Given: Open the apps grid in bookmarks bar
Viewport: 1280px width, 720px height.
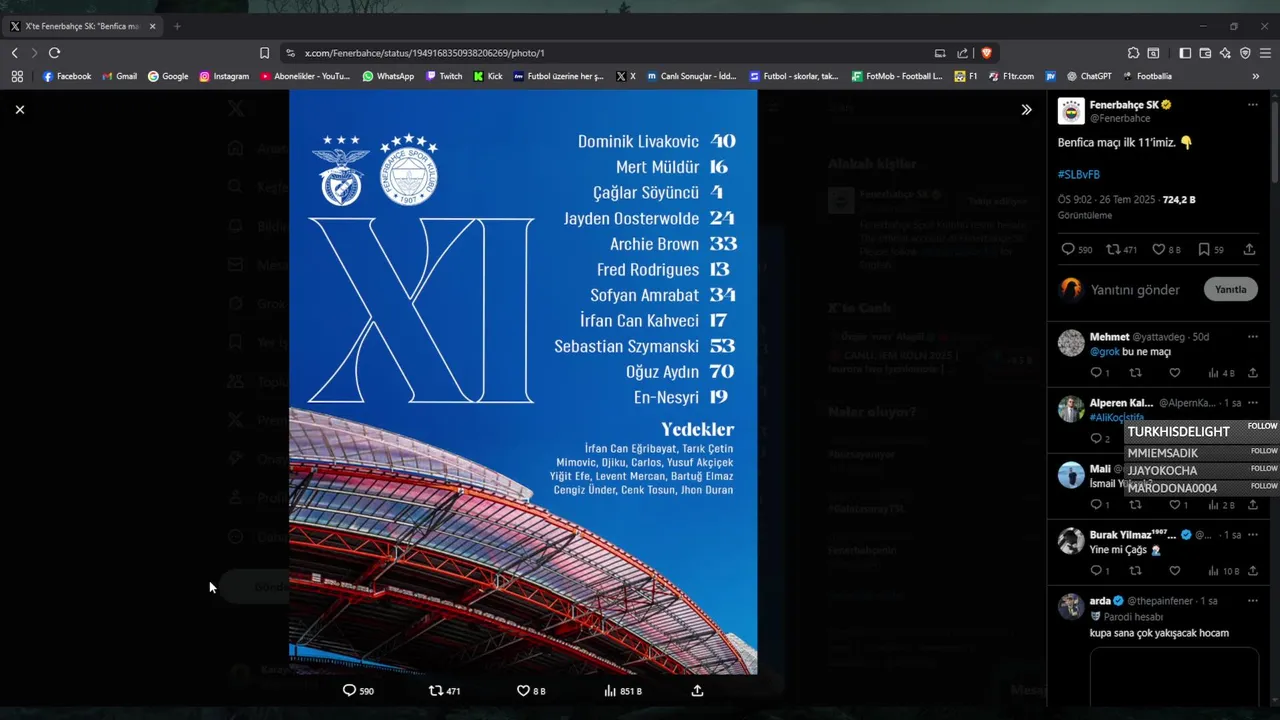Looking at the screenshot, I should [17, 76].
